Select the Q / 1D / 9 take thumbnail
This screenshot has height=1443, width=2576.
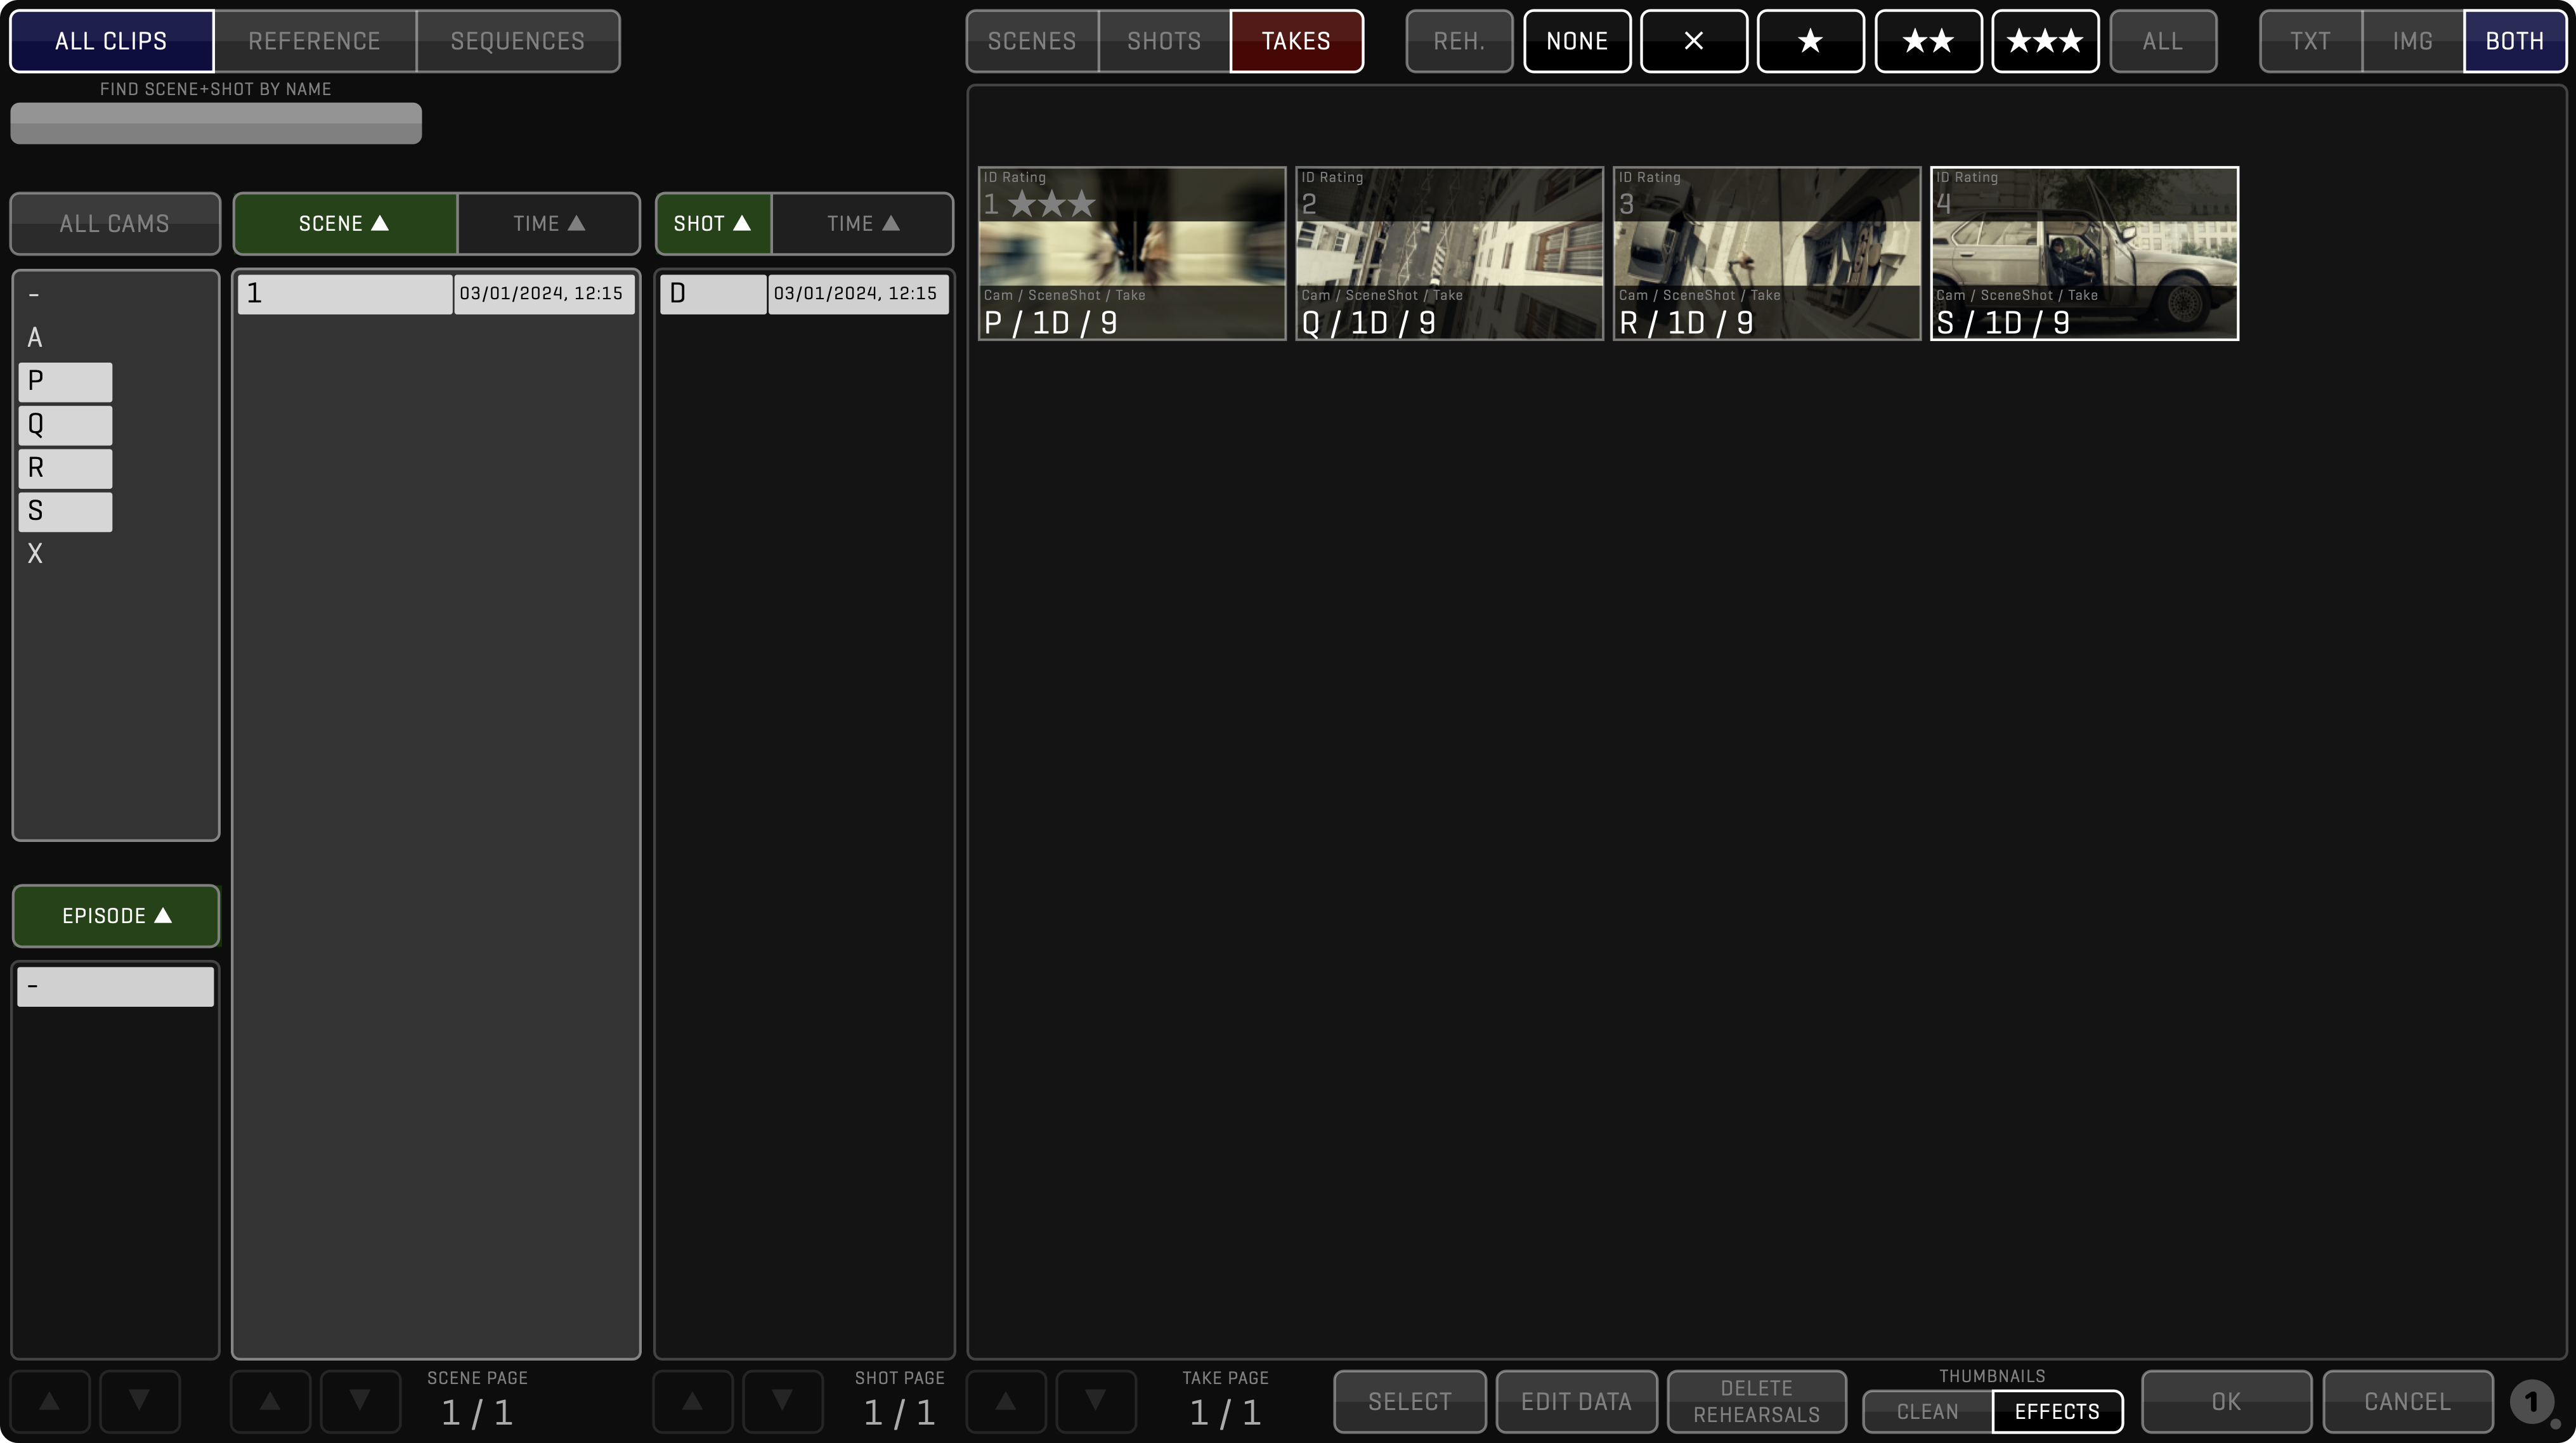click(x=1449, y=253)
